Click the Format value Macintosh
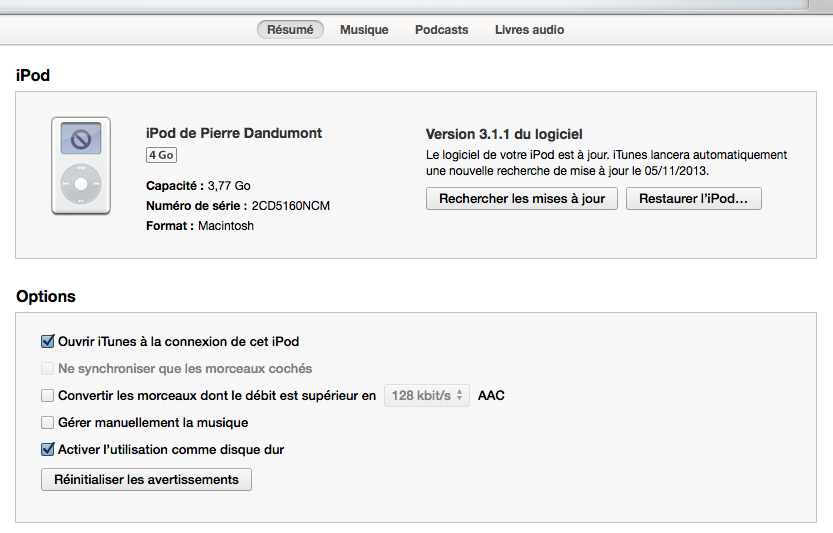 coord(226,226)
